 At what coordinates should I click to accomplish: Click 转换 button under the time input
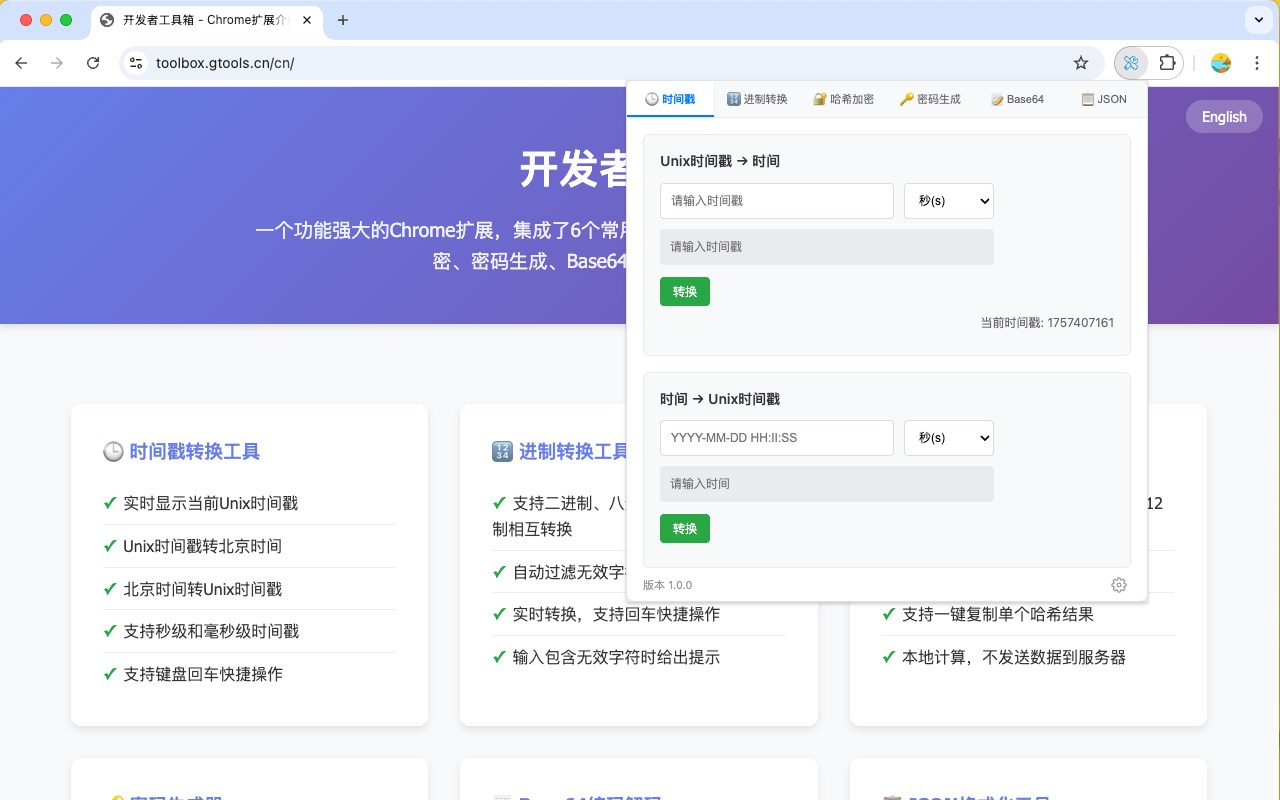[685, 529]
